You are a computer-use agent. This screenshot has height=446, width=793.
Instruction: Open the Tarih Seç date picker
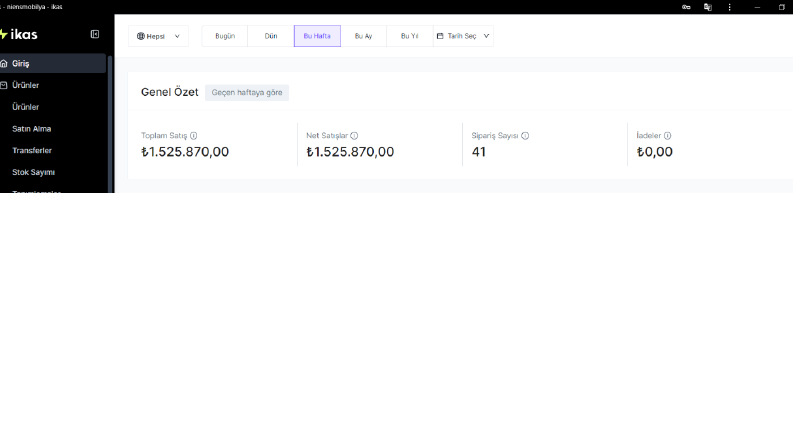463,36
